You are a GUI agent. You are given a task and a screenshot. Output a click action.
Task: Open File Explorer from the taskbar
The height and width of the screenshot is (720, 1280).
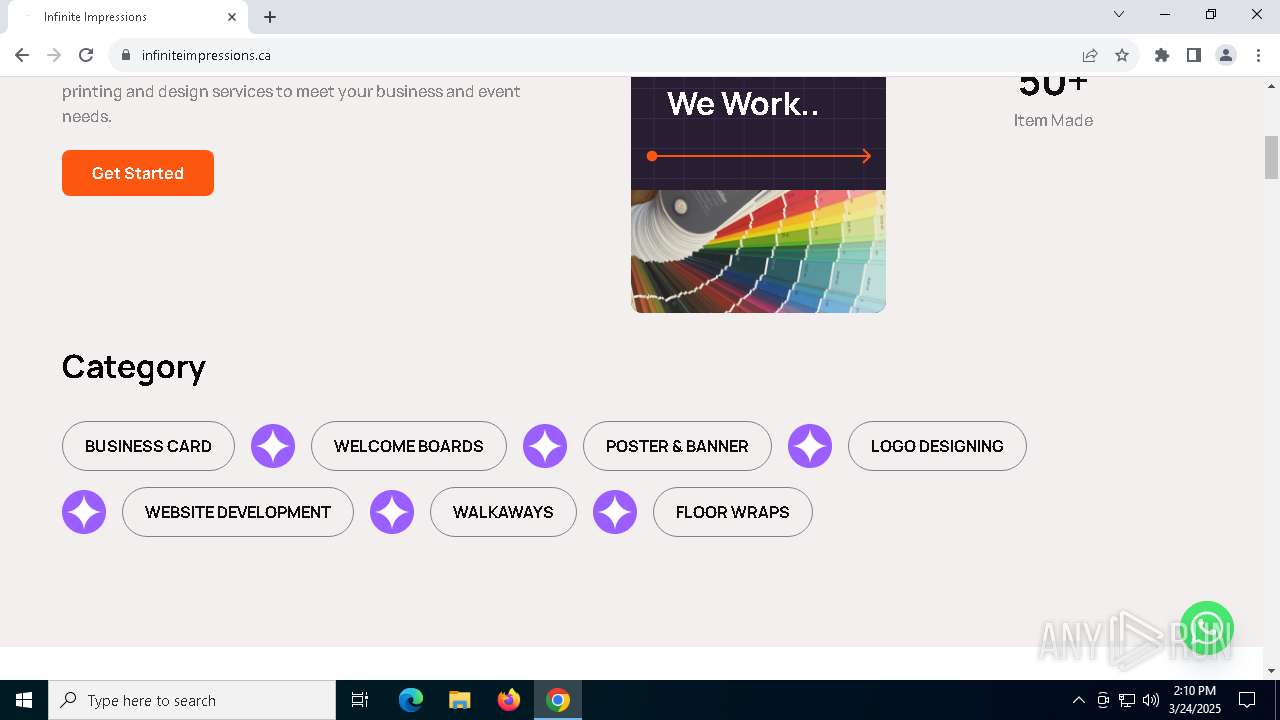(459, 700)
